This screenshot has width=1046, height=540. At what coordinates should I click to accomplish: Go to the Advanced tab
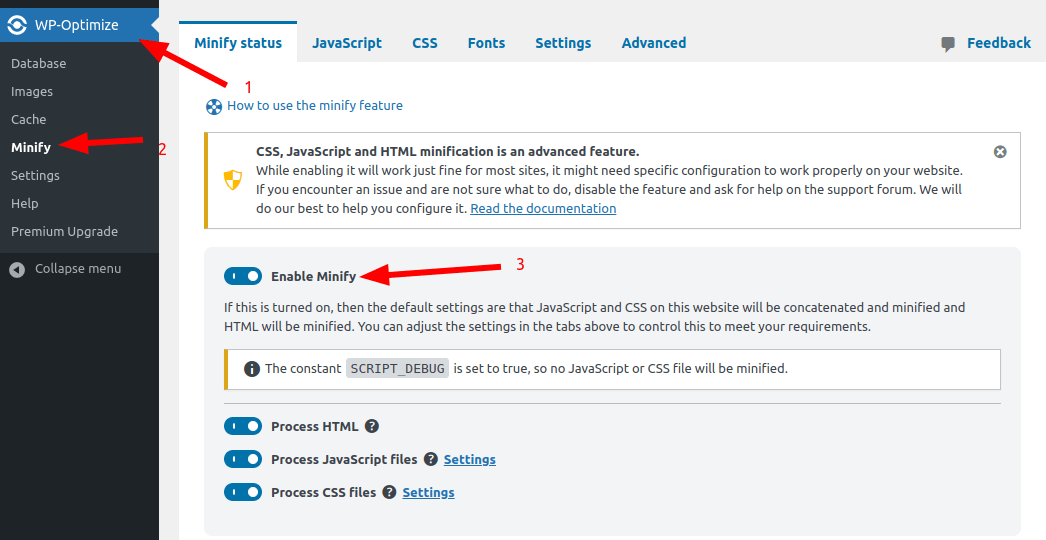tap(654, 43)
